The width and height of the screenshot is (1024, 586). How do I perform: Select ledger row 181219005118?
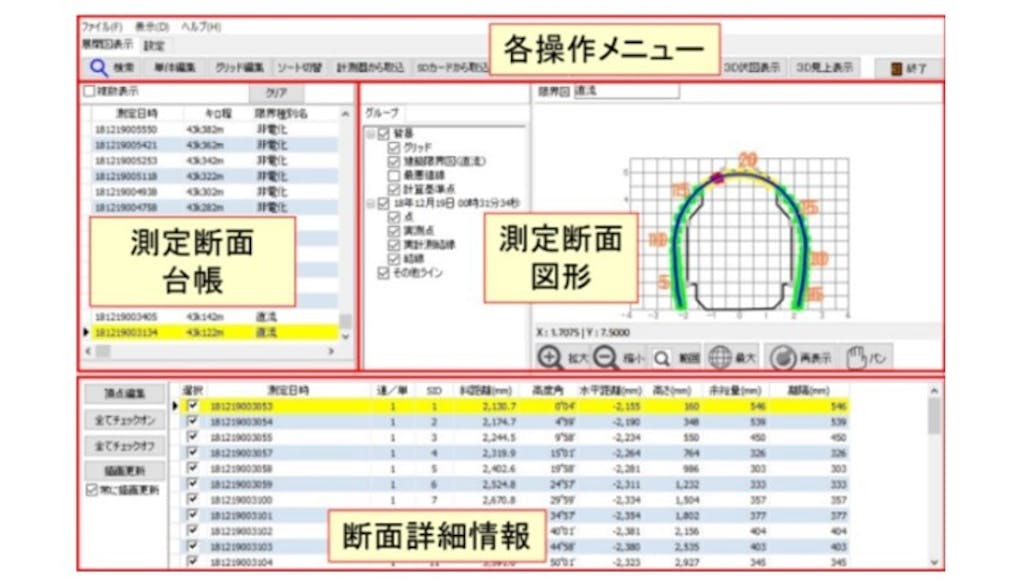coord(214,176)
